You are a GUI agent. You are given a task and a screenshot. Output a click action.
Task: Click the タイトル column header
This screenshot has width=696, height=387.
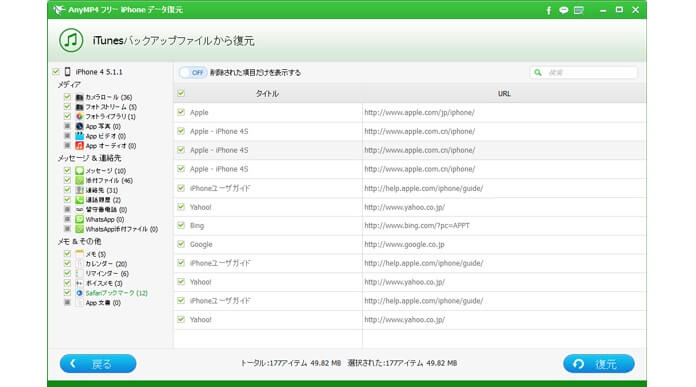click(x=267, y=94)
